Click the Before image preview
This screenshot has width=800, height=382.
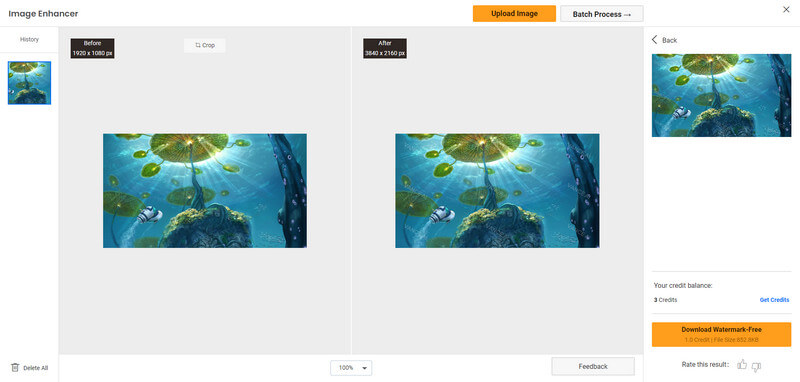205,191
